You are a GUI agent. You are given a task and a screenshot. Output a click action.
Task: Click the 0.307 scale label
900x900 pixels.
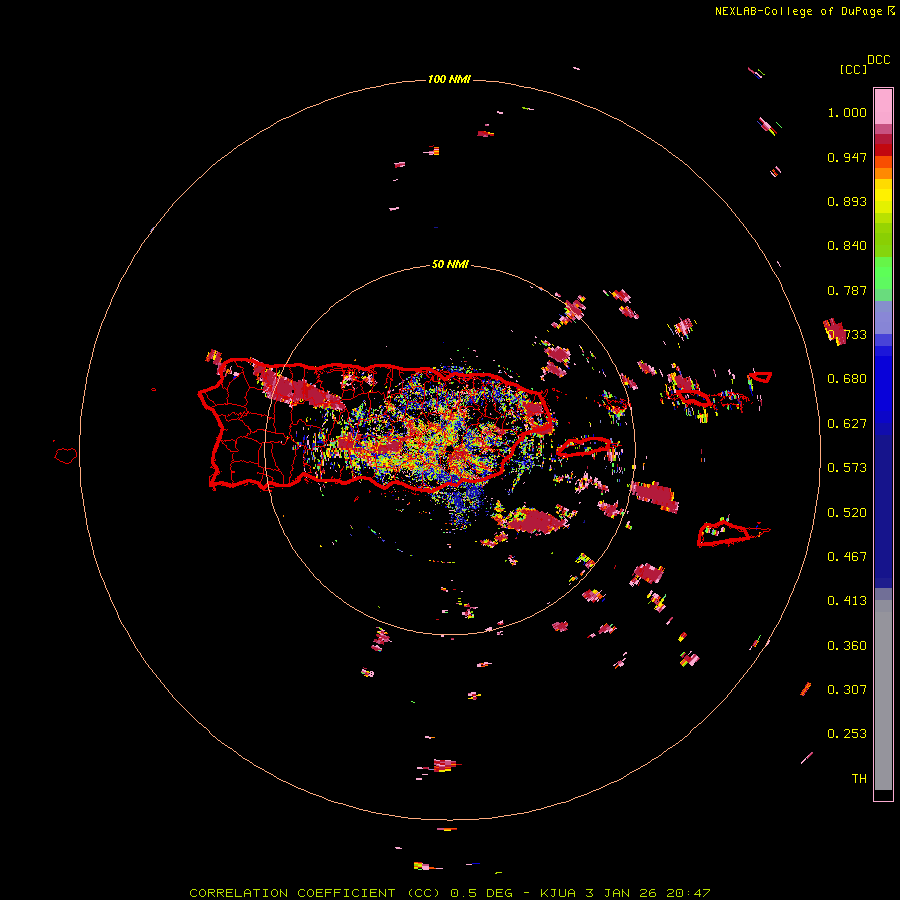click(847, 690)
